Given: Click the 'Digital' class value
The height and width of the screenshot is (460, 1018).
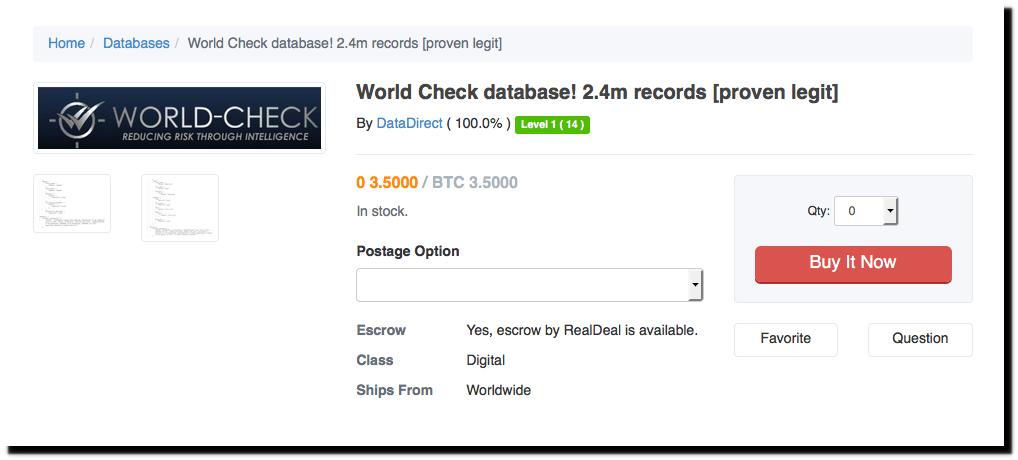Looking at the screenshot, I should [x=486, y=360].
